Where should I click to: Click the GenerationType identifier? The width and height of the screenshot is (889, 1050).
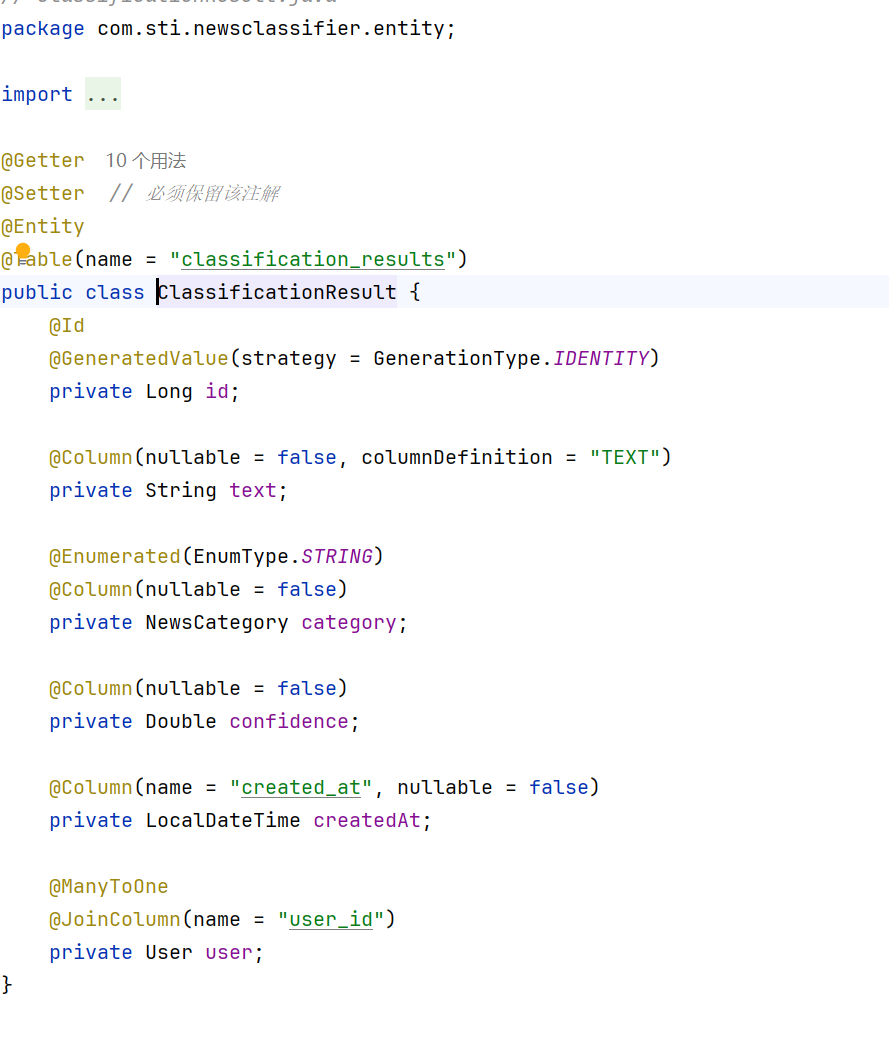[457, 358]
